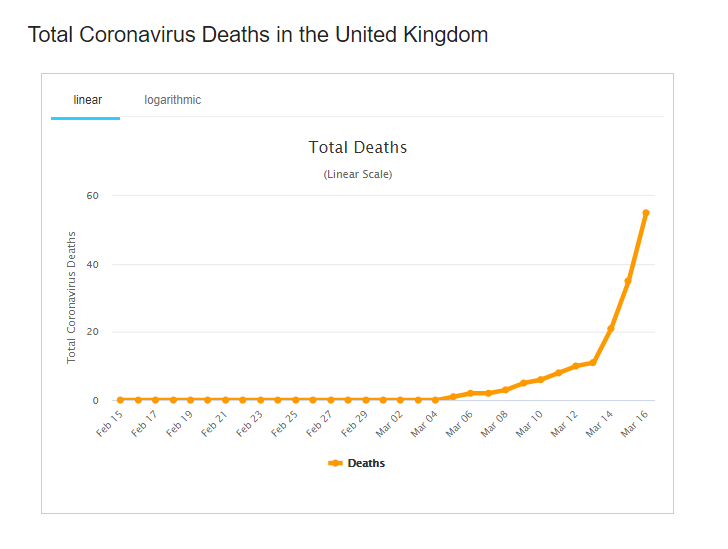The width and height of the screenshot is (728, 549).
Task: Toggle the Deaths series in legend
Action: click(x=366, y=463)
